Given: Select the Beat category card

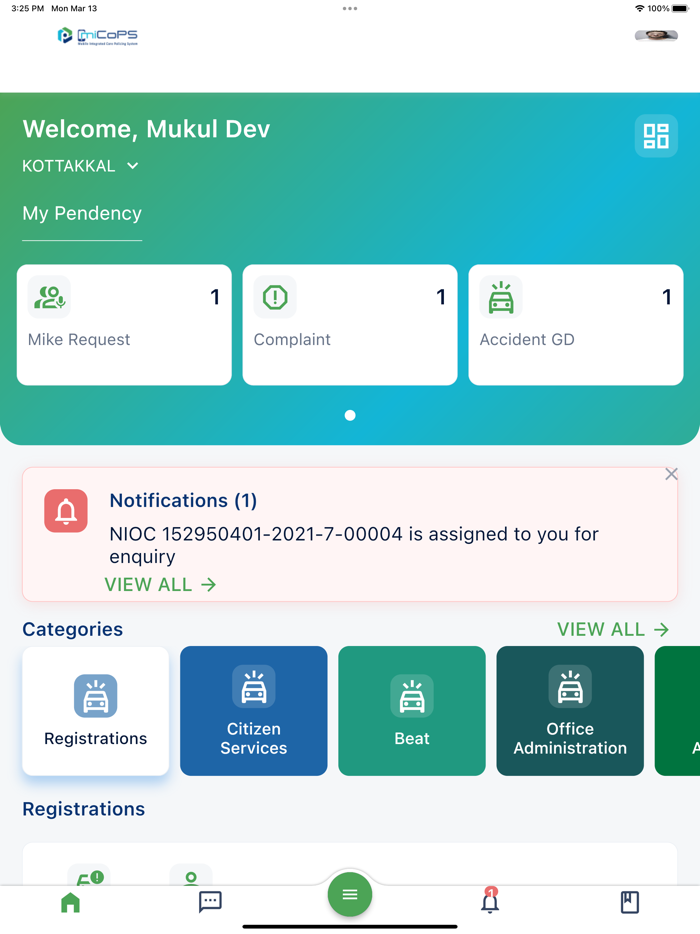Looking at the screenshot, I should [412, 711].
